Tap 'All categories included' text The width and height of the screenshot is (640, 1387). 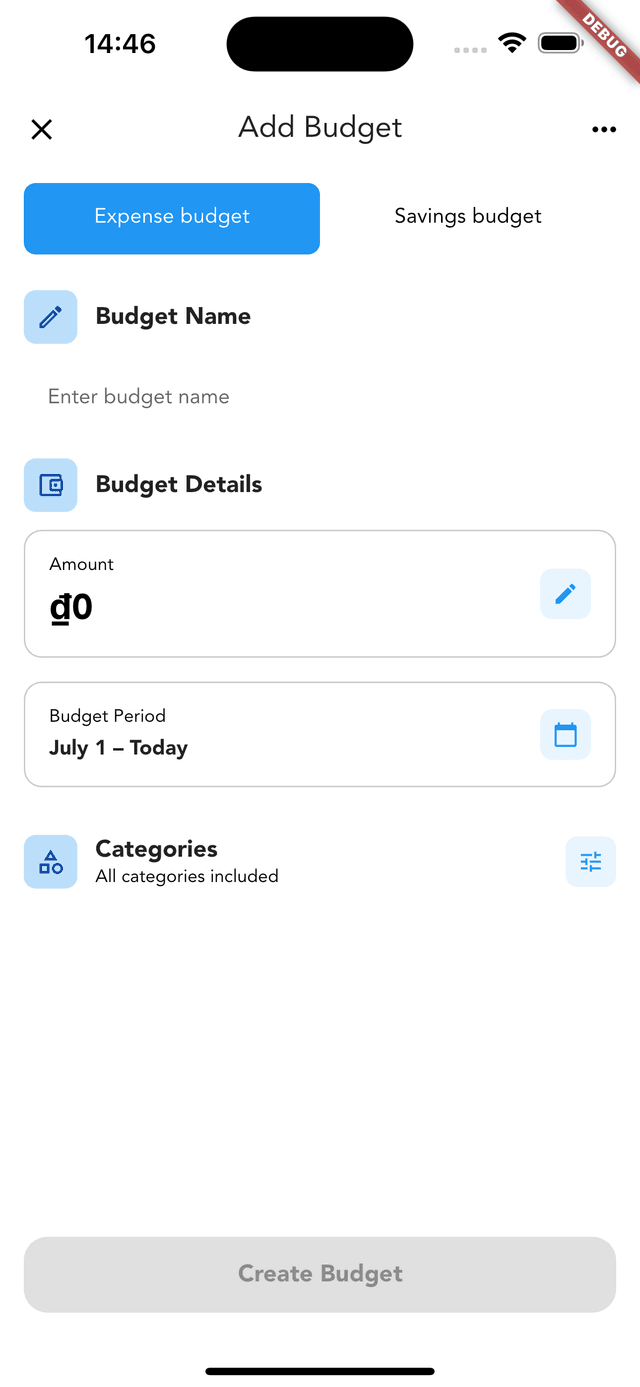click(x=187, y=875)
